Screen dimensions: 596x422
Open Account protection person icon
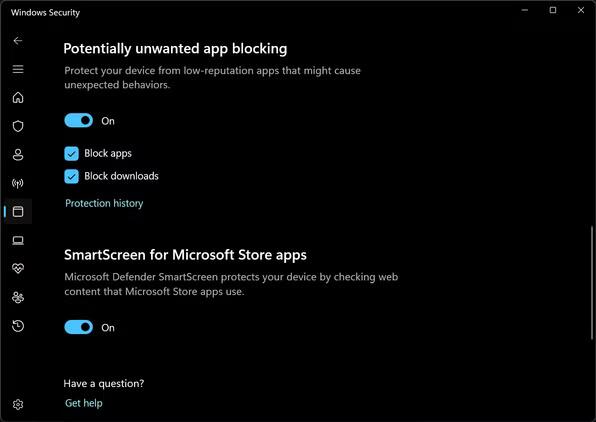click(18, 155)
